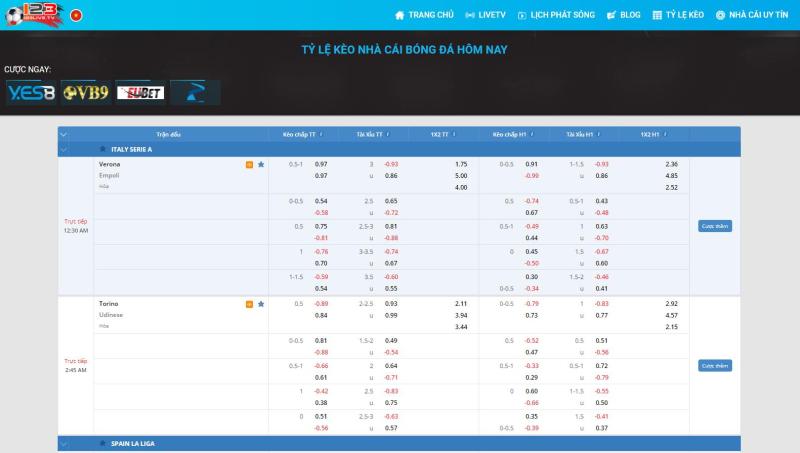Open the SUBET bookmaker banner

[x=140, y=92]
